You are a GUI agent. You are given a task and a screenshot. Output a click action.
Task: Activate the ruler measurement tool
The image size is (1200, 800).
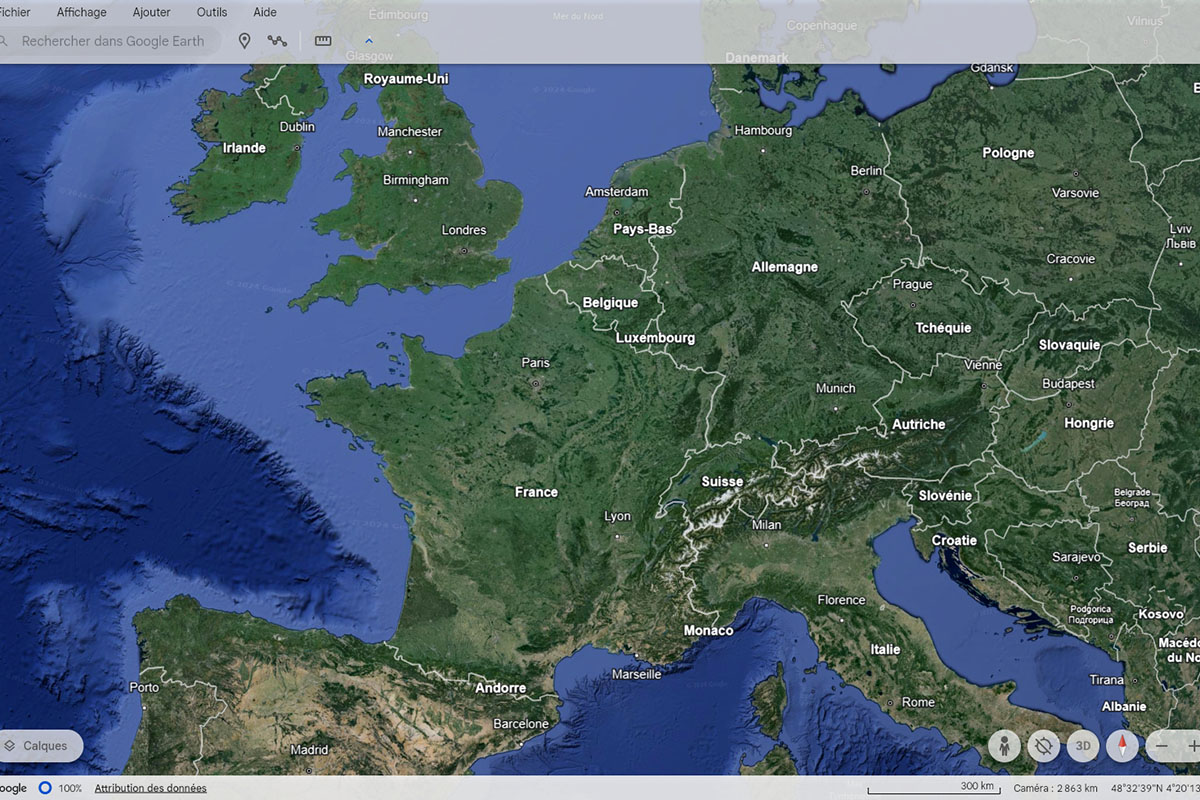[322, 41]
